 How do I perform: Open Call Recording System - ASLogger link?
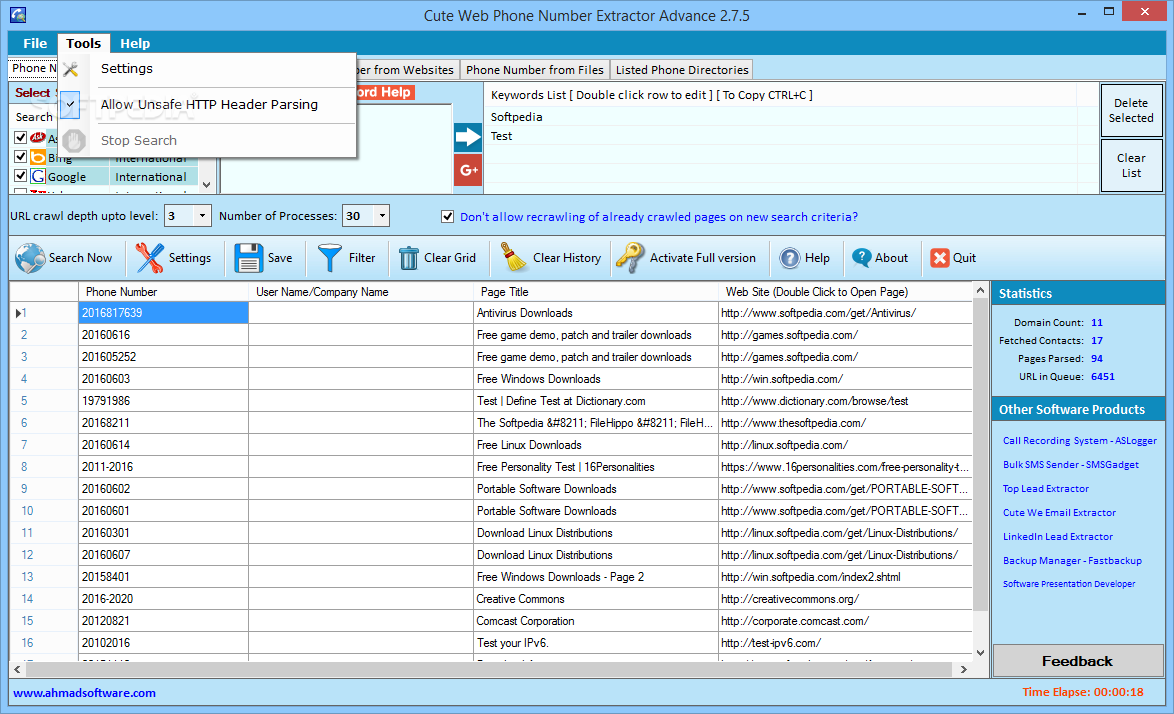1080,441
